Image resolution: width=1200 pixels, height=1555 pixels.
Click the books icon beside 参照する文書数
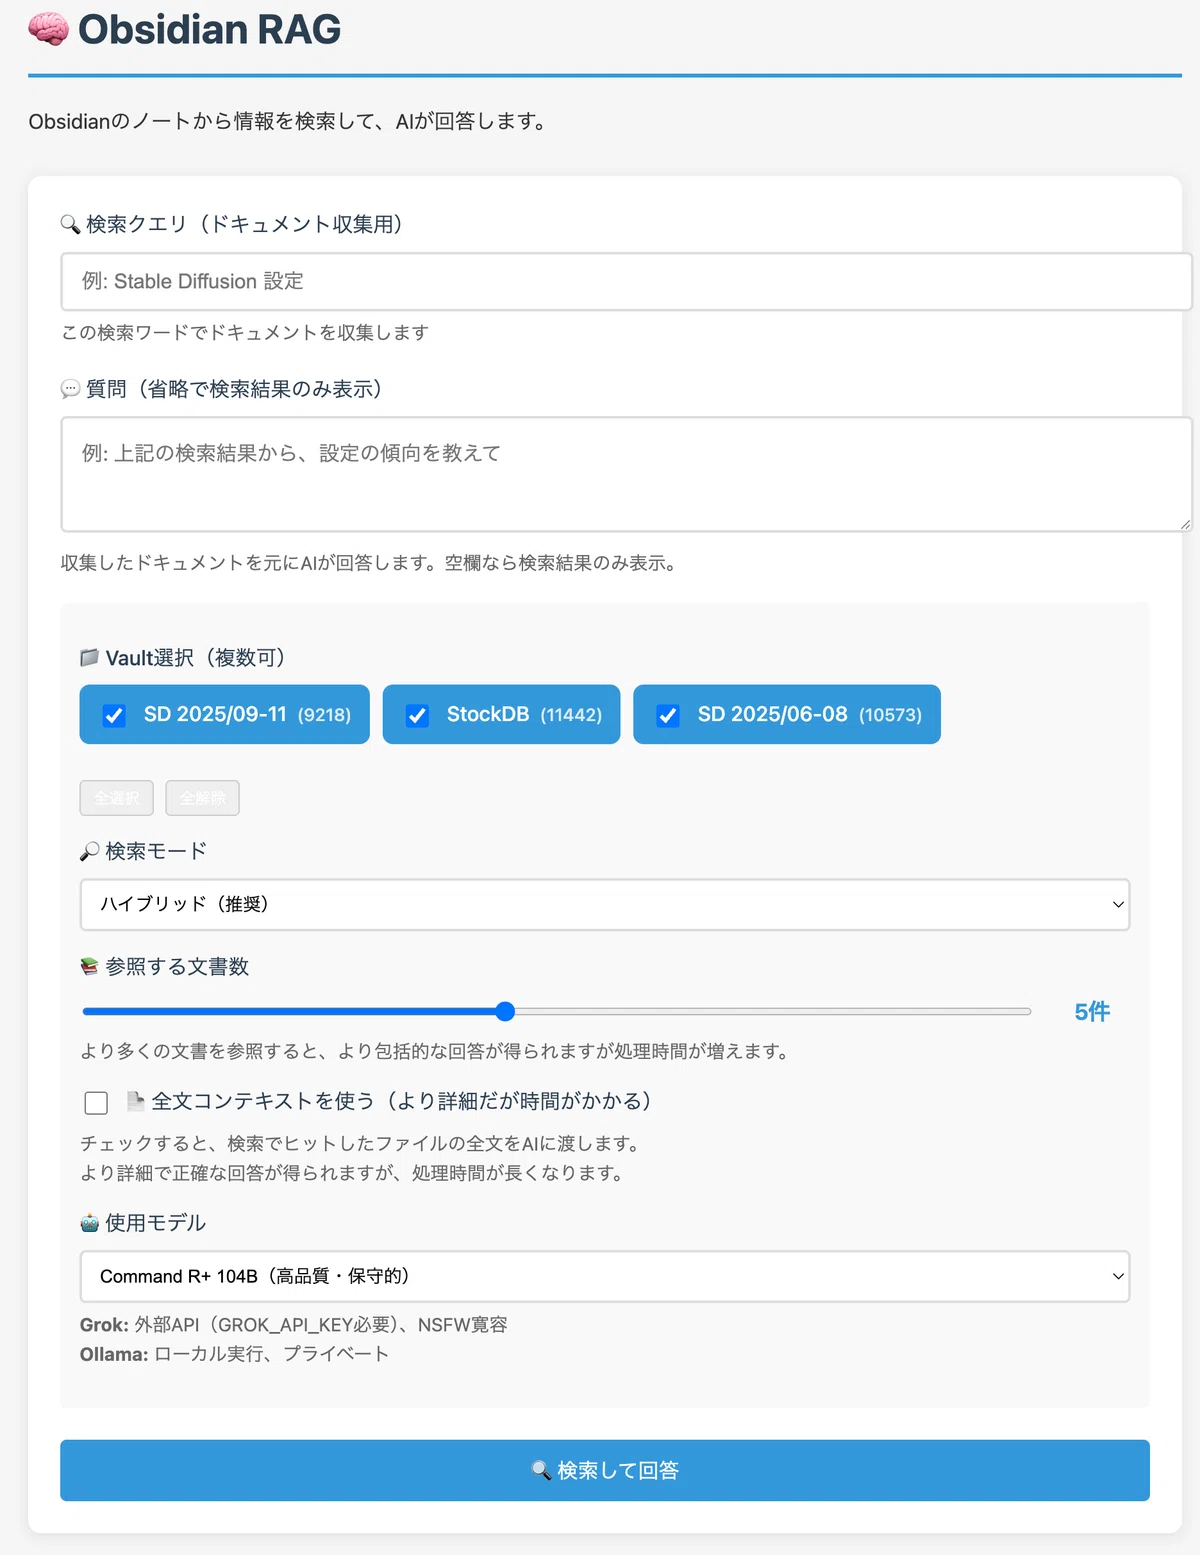click(89, 966)
